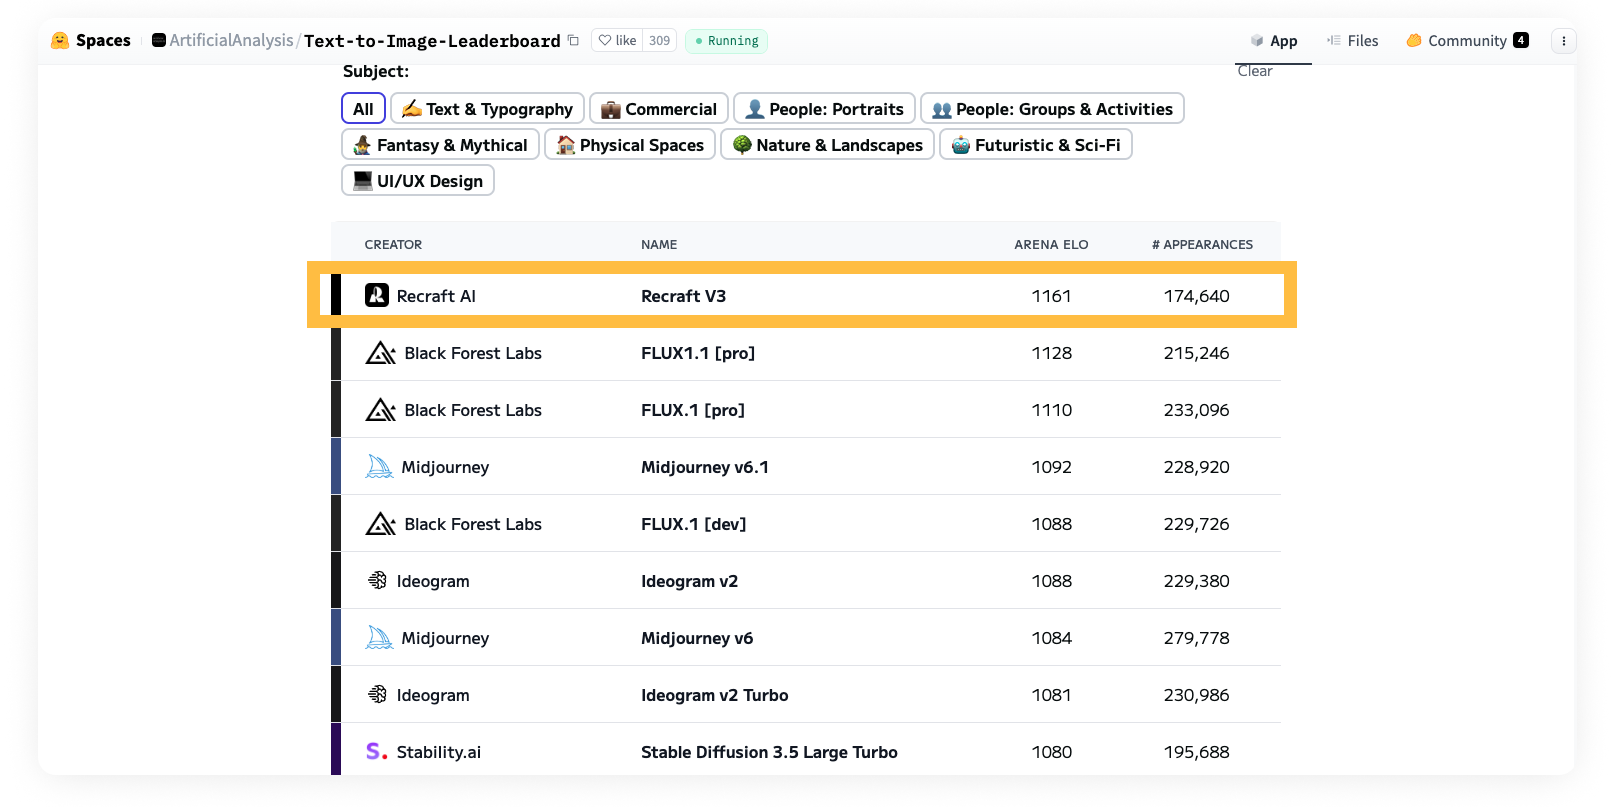Click the Black Forest Labs logo in FLUX.1 [dev] row
1615x807 pixels.
coord(381,524)
